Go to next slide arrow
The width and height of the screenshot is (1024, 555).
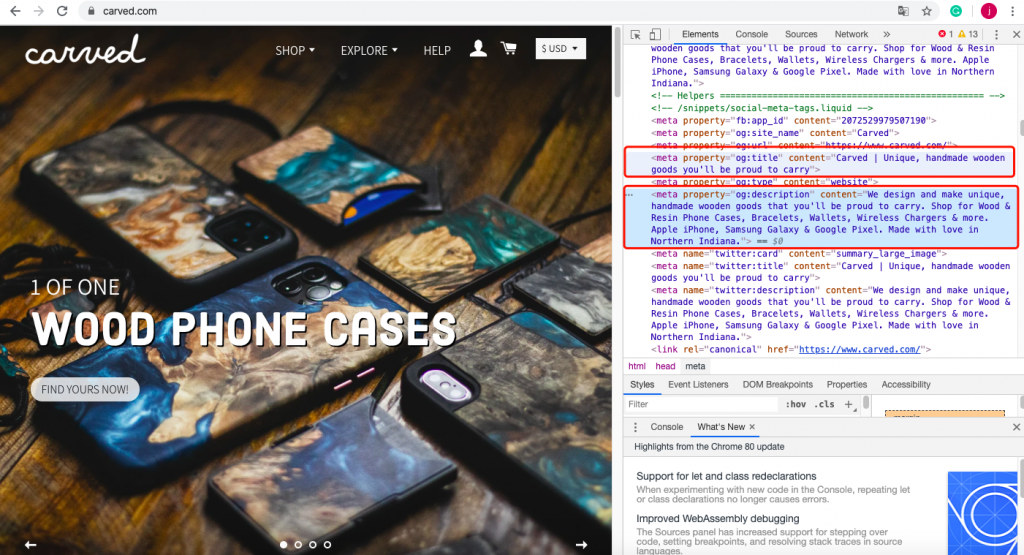tap(581, 545)
